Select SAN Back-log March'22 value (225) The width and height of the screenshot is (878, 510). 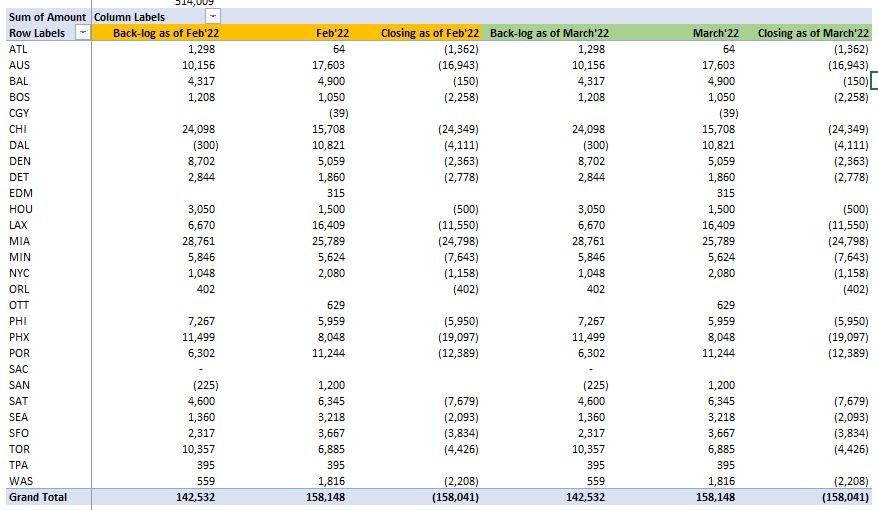tap(596, 385)
